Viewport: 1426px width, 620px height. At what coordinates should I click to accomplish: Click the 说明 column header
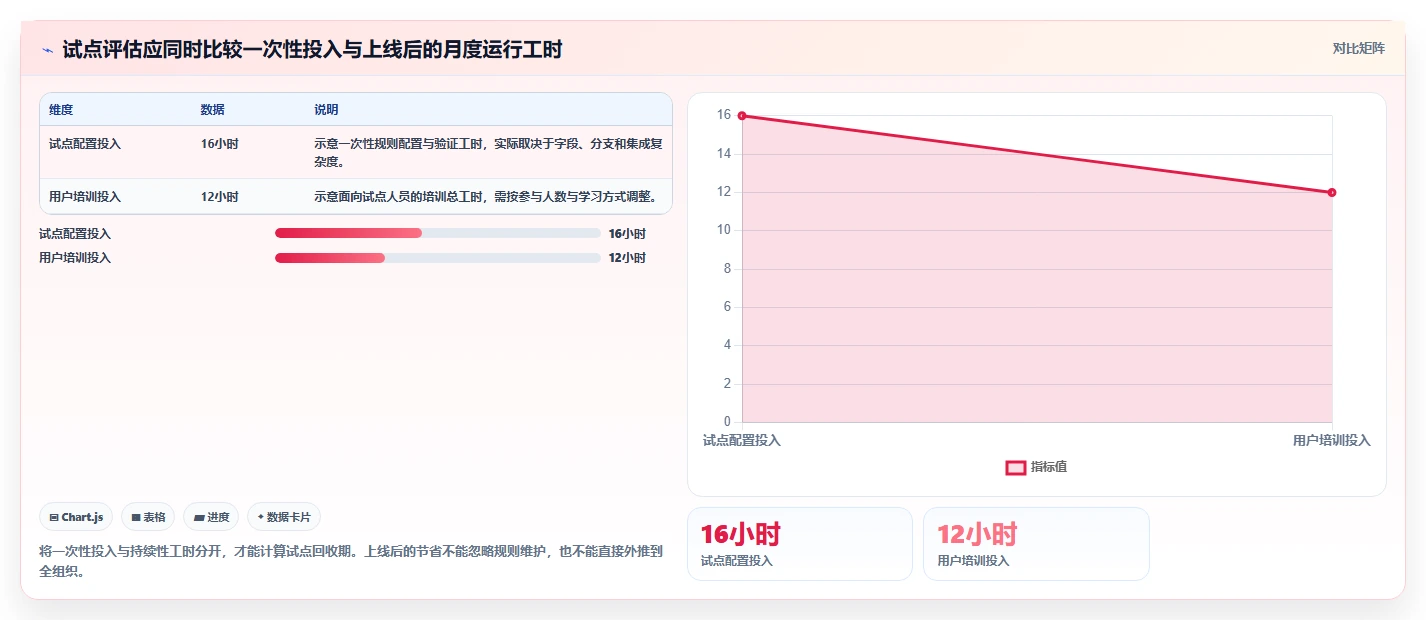point(326,110)
